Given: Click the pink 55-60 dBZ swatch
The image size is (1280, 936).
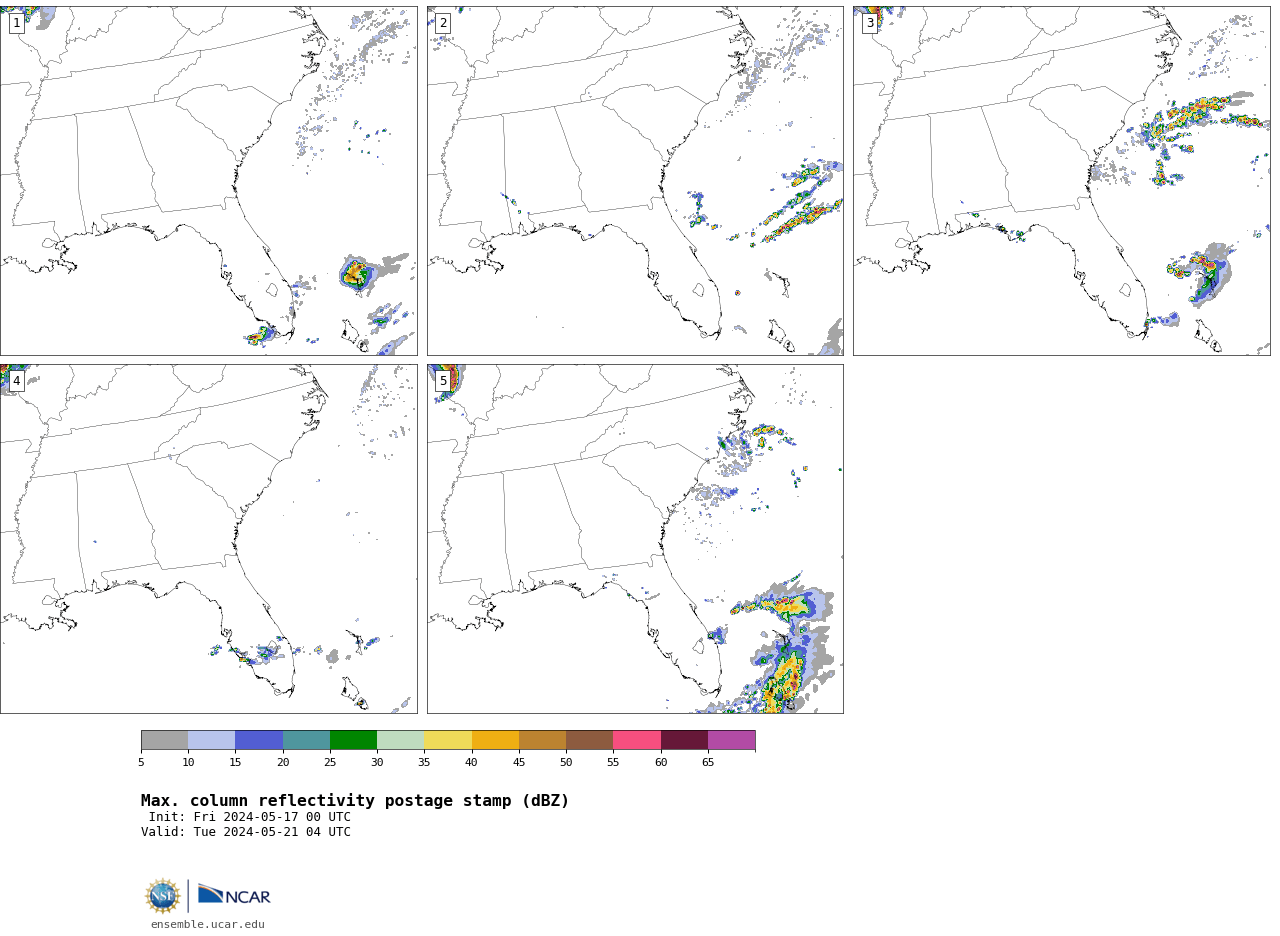Looking at the screenshot, I should pos(637,740).
